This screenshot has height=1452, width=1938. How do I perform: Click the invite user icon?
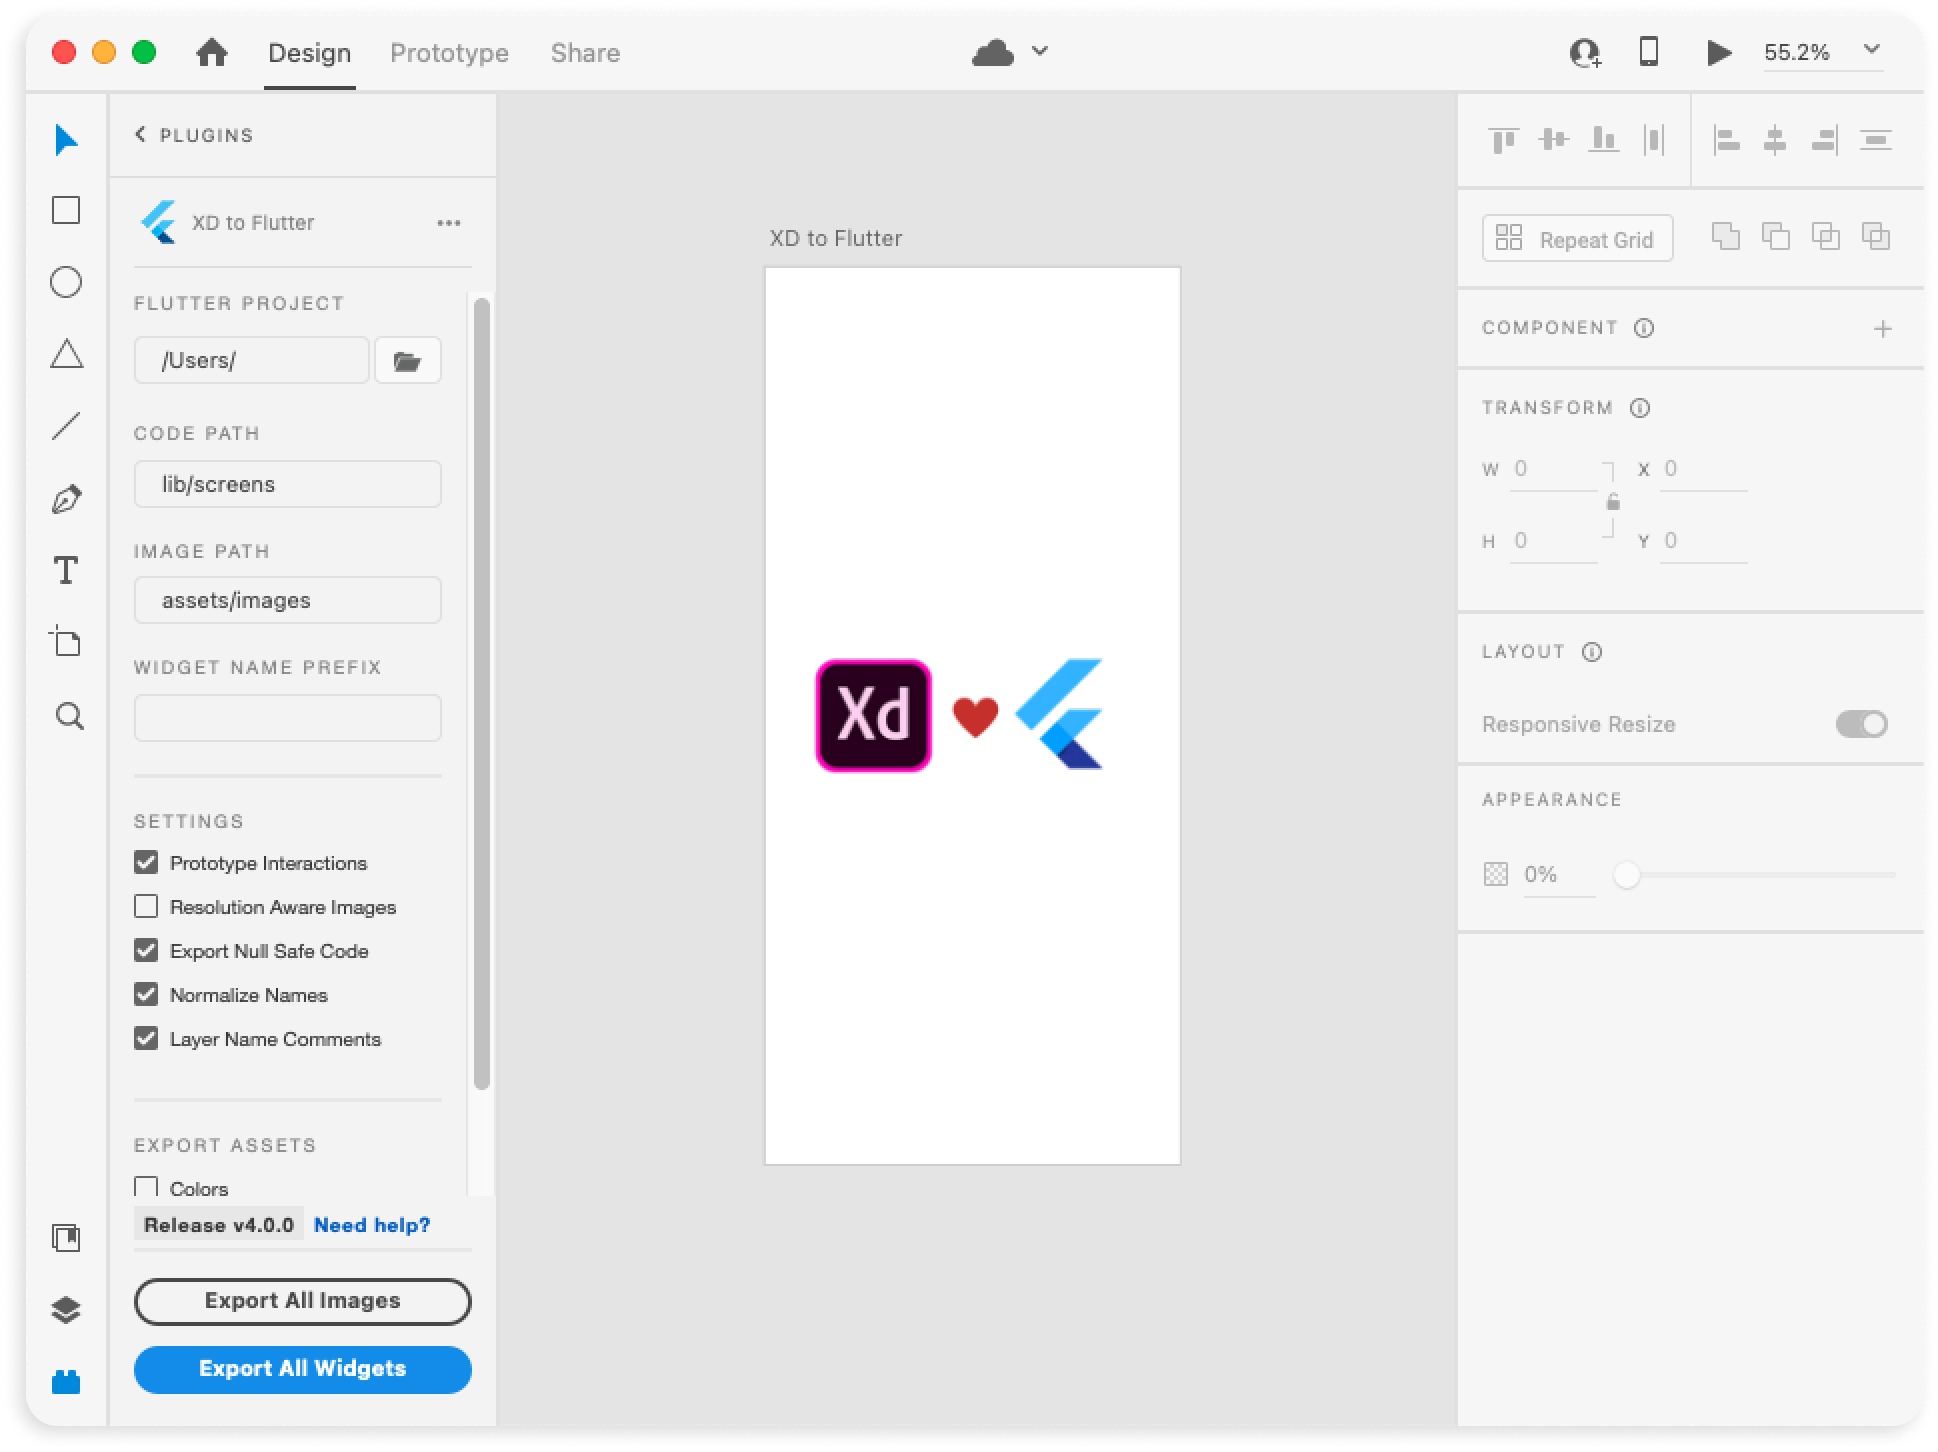tap(1585, 53)
